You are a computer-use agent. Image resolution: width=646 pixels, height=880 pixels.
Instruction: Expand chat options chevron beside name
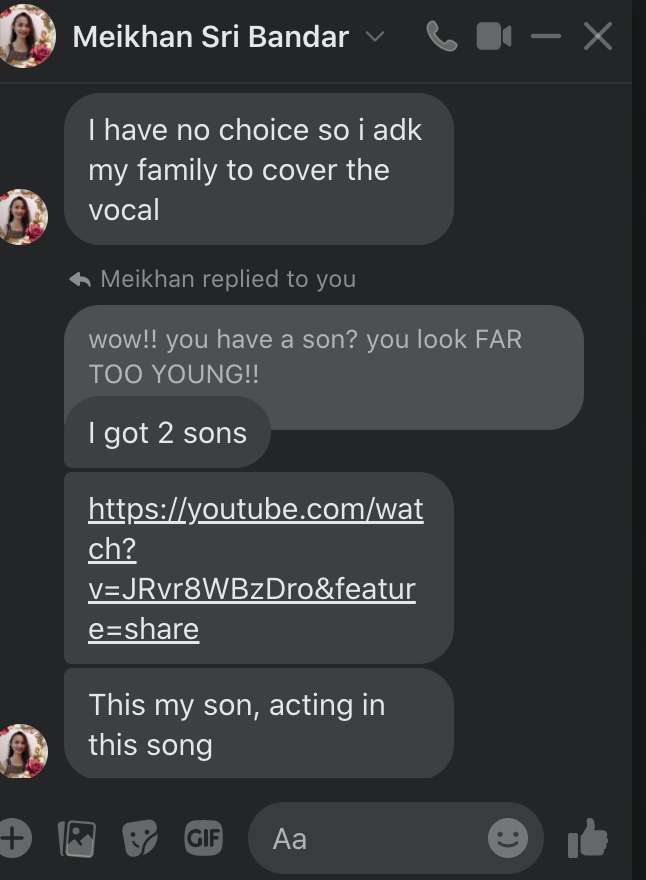375,37
